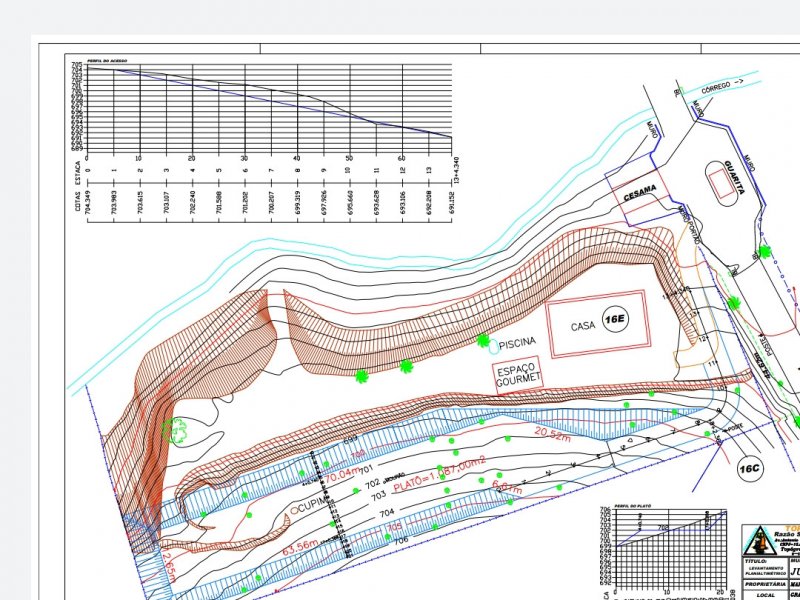Click the 704.349 elevation value
Viewport: 800px width, 600px height.
[87, 203]
